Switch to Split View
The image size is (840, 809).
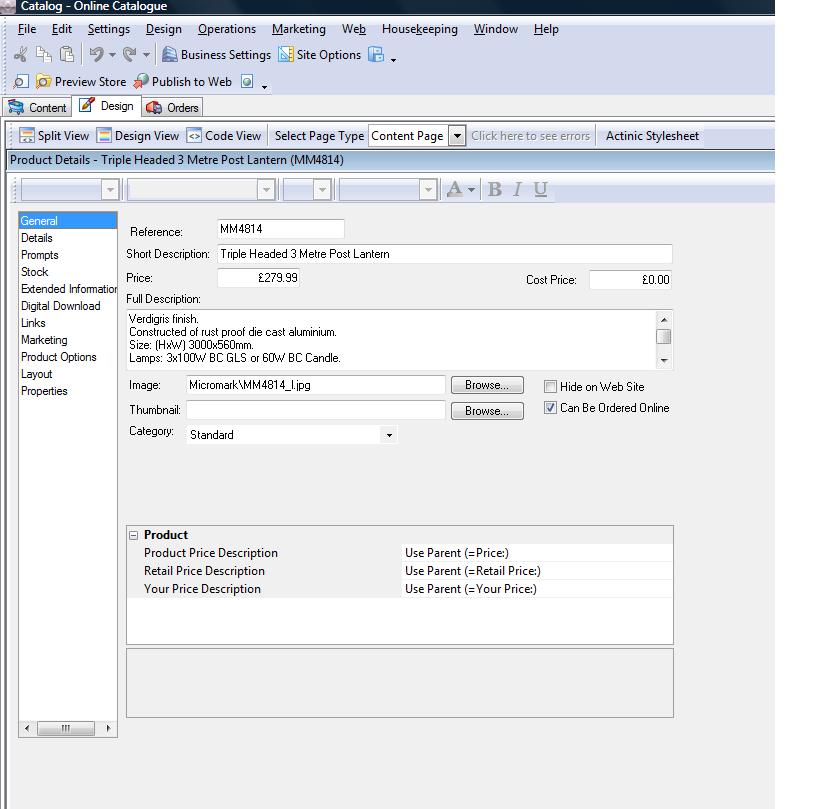(x=55, y=136)
